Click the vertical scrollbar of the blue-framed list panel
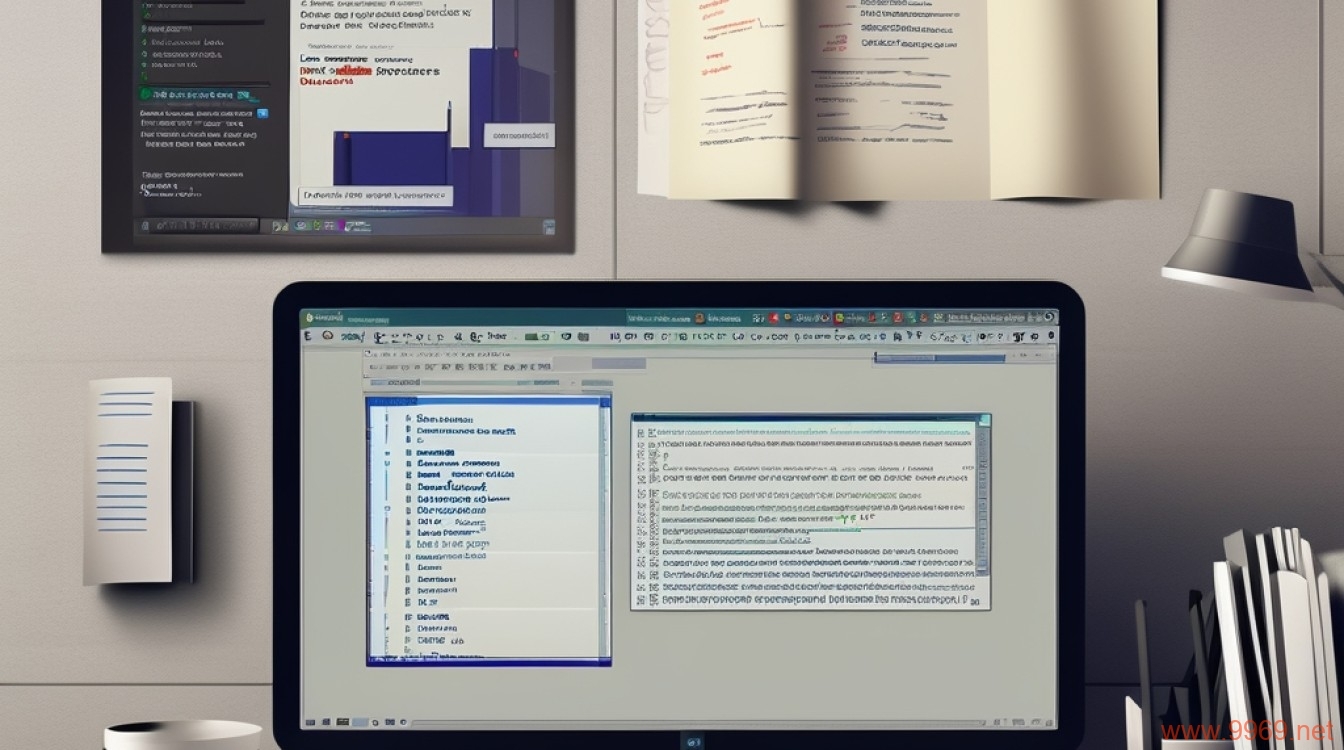1344x750 pixels. (603, 530)
